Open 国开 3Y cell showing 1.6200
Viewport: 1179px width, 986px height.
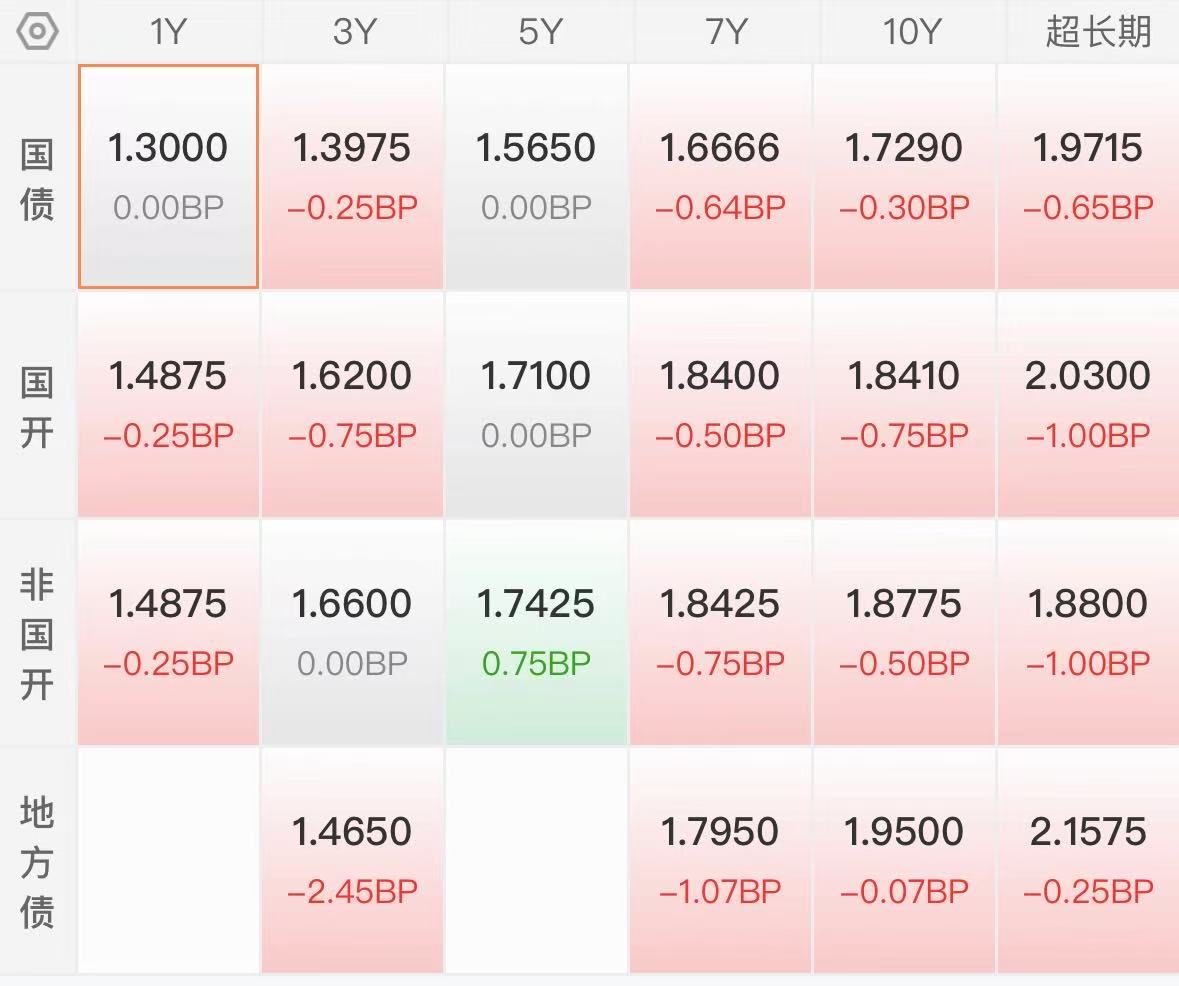pos(352,404)
